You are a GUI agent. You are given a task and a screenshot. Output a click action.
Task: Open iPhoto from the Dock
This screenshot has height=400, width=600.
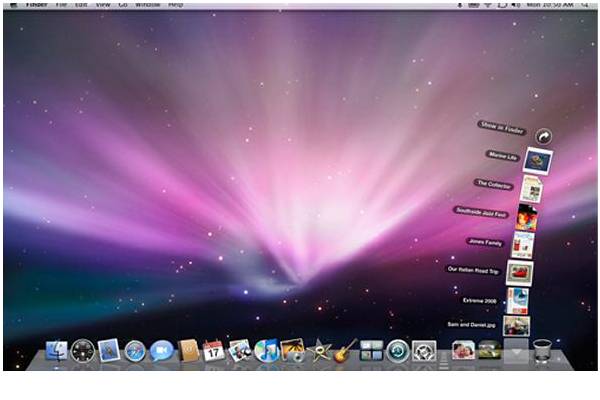point(293,350)
